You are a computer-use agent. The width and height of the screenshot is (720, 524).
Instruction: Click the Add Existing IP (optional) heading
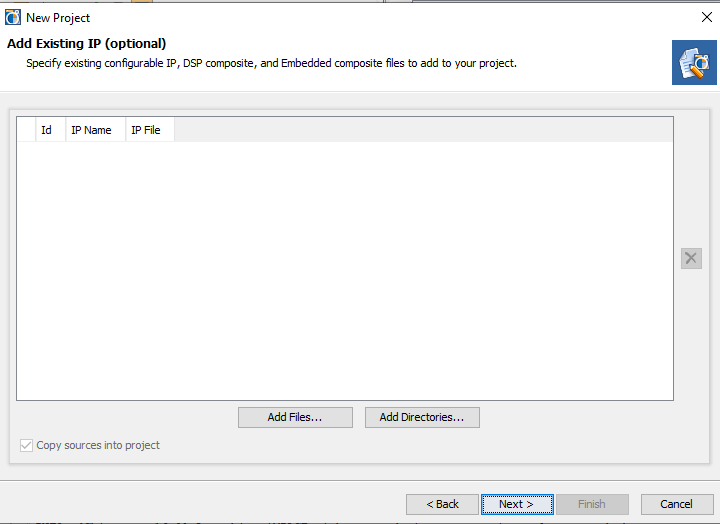(86, 43)
